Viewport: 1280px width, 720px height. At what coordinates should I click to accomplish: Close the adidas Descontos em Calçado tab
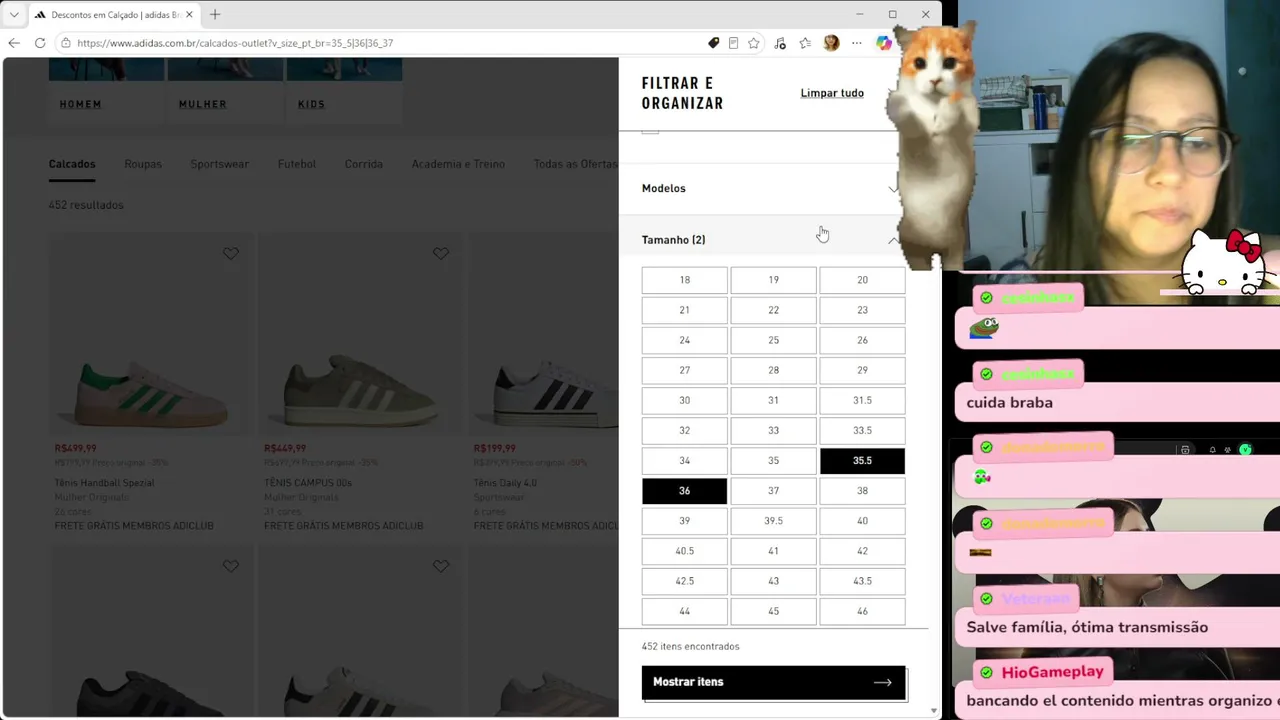[x=189, y=15]
